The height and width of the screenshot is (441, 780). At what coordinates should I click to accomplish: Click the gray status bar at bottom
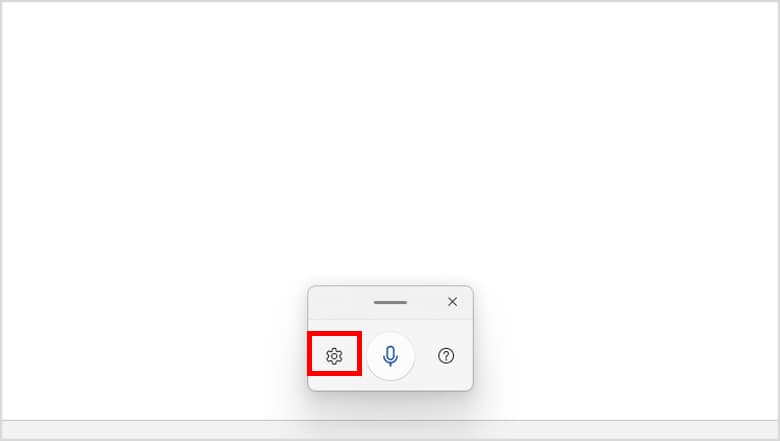(x=390, y=429)
